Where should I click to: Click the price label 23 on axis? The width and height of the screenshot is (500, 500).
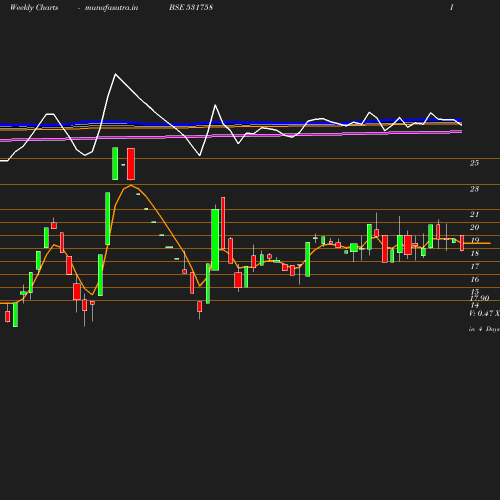[x=474, y=189]
